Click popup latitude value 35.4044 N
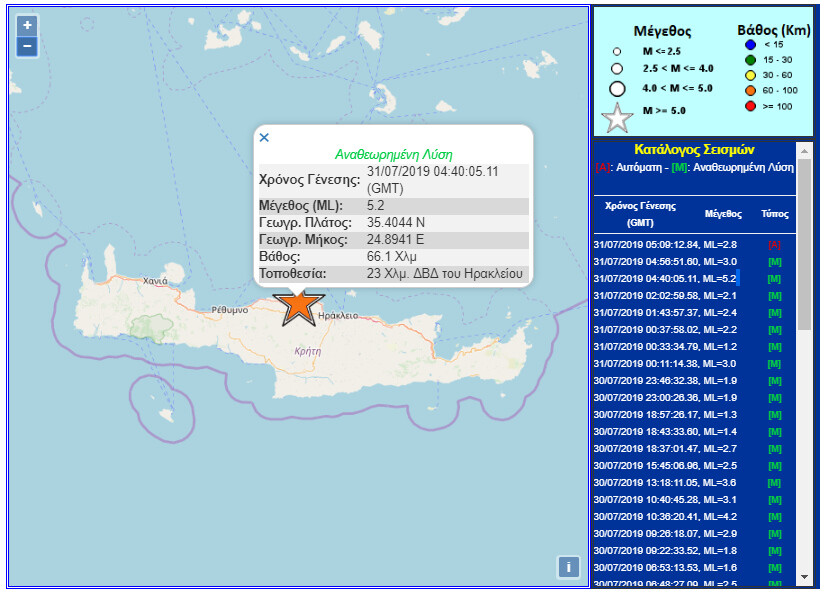This screenshot has height=596, width=827. pos(396,223)
